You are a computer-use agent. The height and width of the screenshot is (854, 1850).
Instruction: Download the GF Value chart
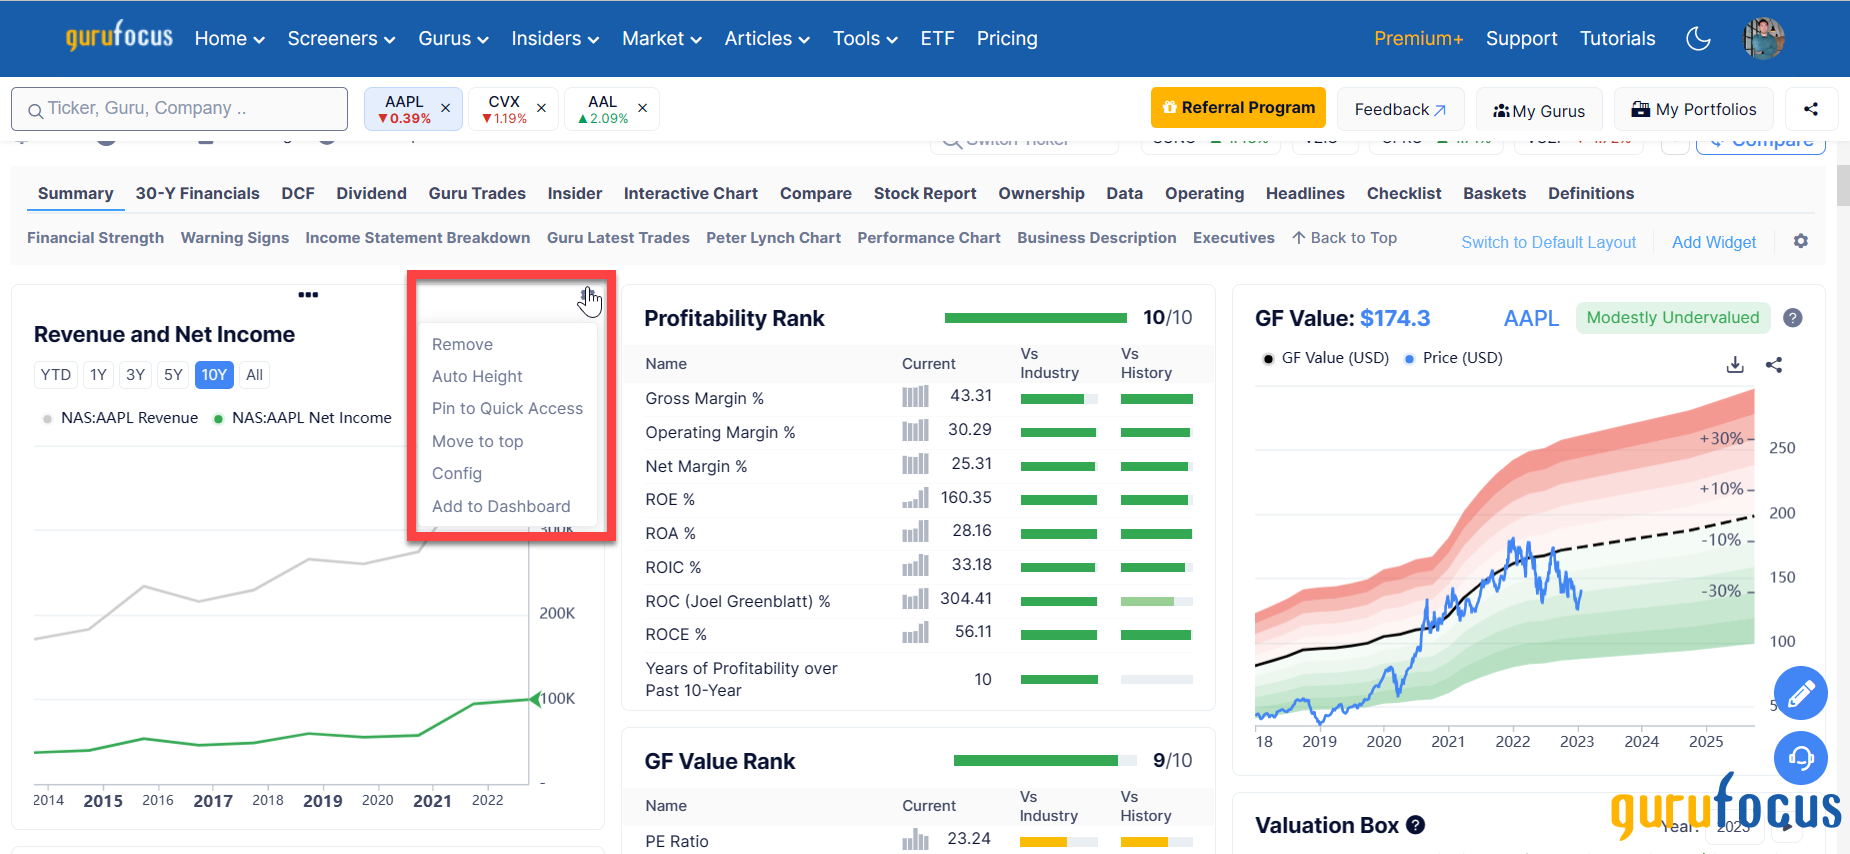click(1735, 365)
